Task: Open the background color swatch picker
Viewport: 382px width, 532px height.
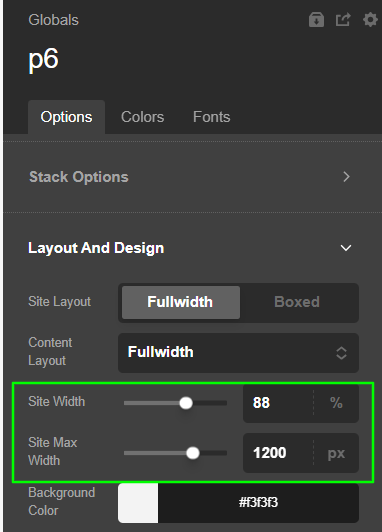Action: click(x=138, y=503)
